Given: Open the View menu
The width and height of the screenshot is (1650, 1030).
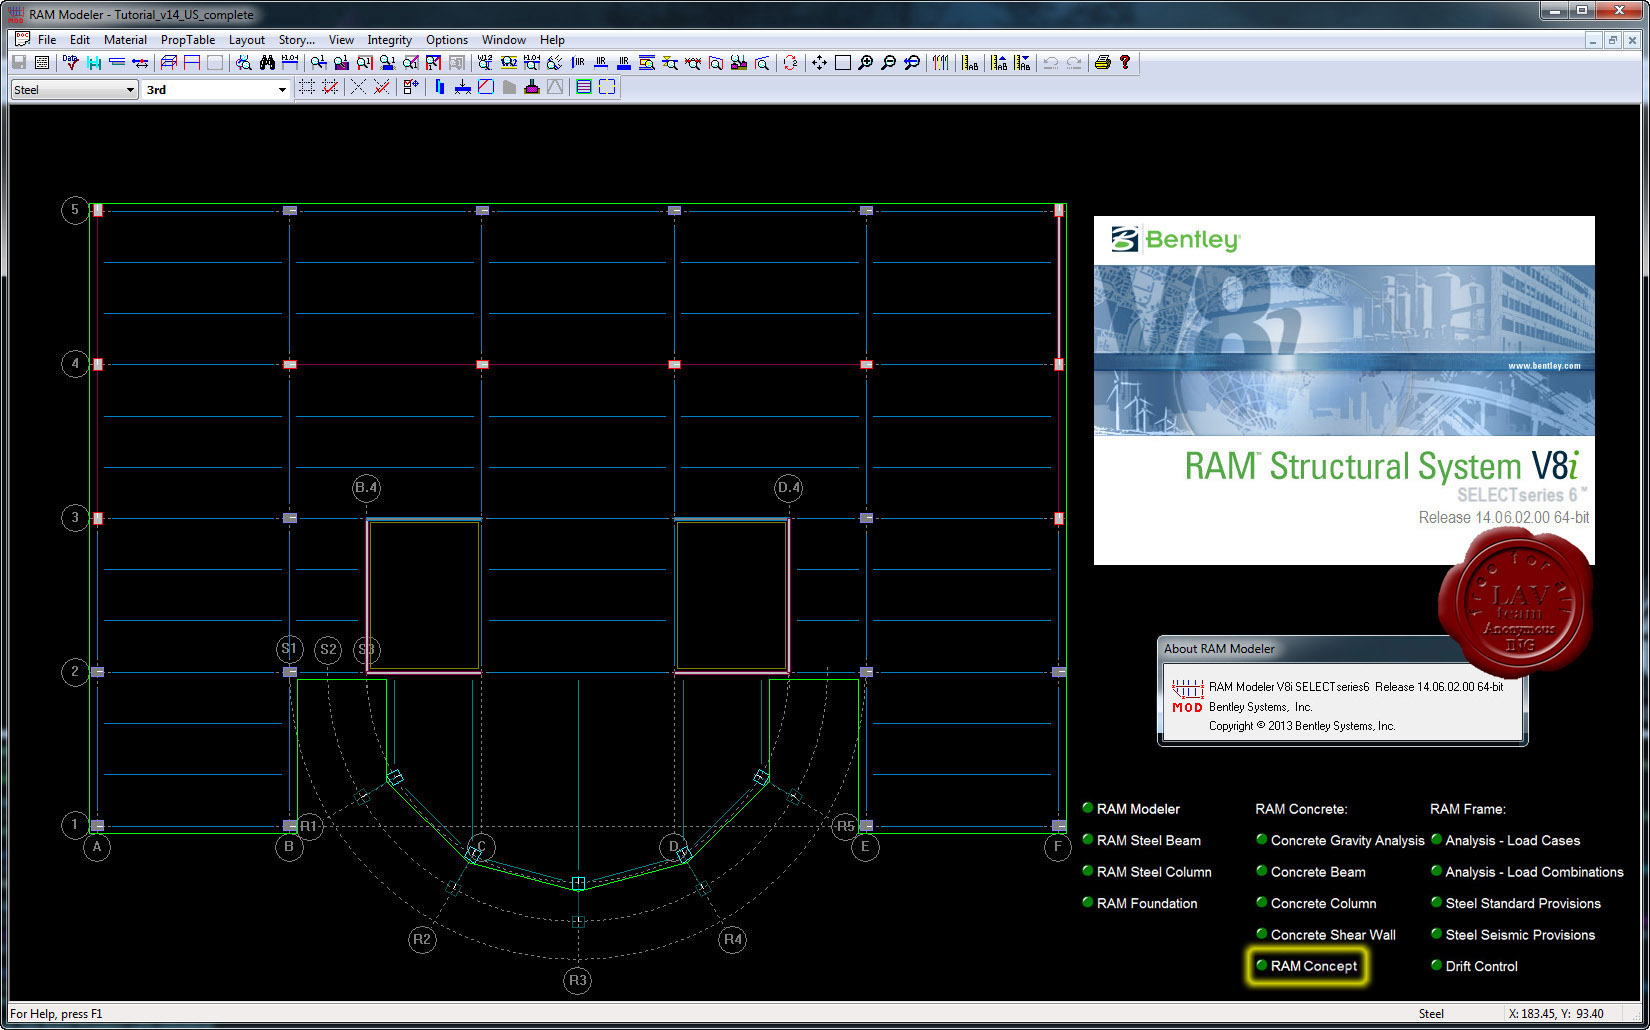Looking at the screenshot, I should [341, 40].
